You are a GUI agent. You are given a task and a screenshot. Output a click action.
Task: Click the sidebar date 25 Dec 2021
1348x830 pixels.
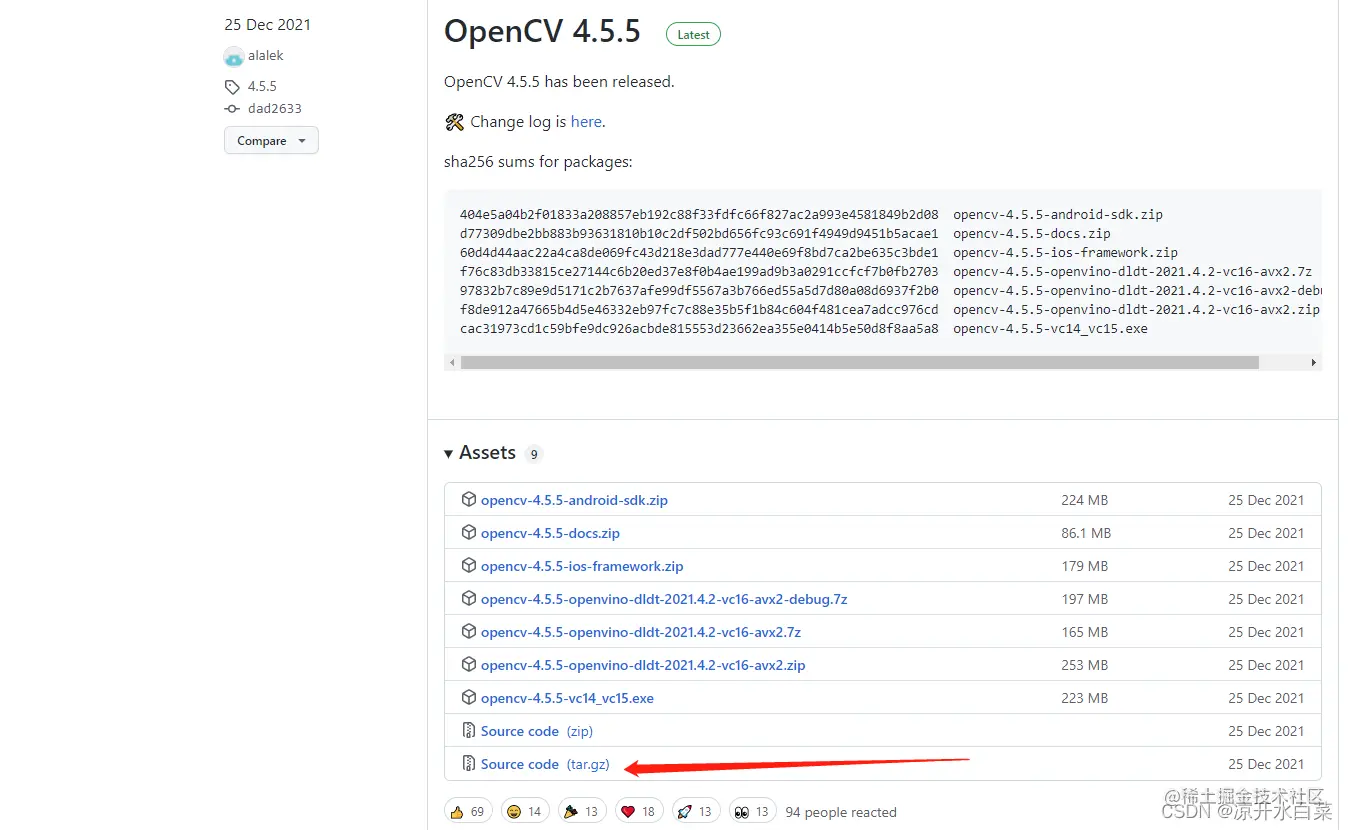pyautogui.click(x=267, y=24)
